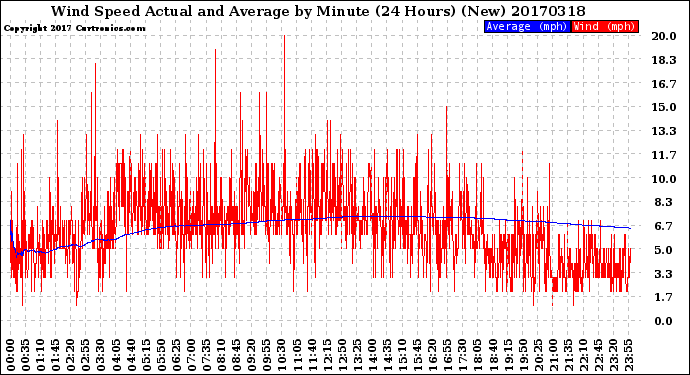690x375 pixels.
Task: Click the 04:05 time label
Action: click(x=116, y=355)
